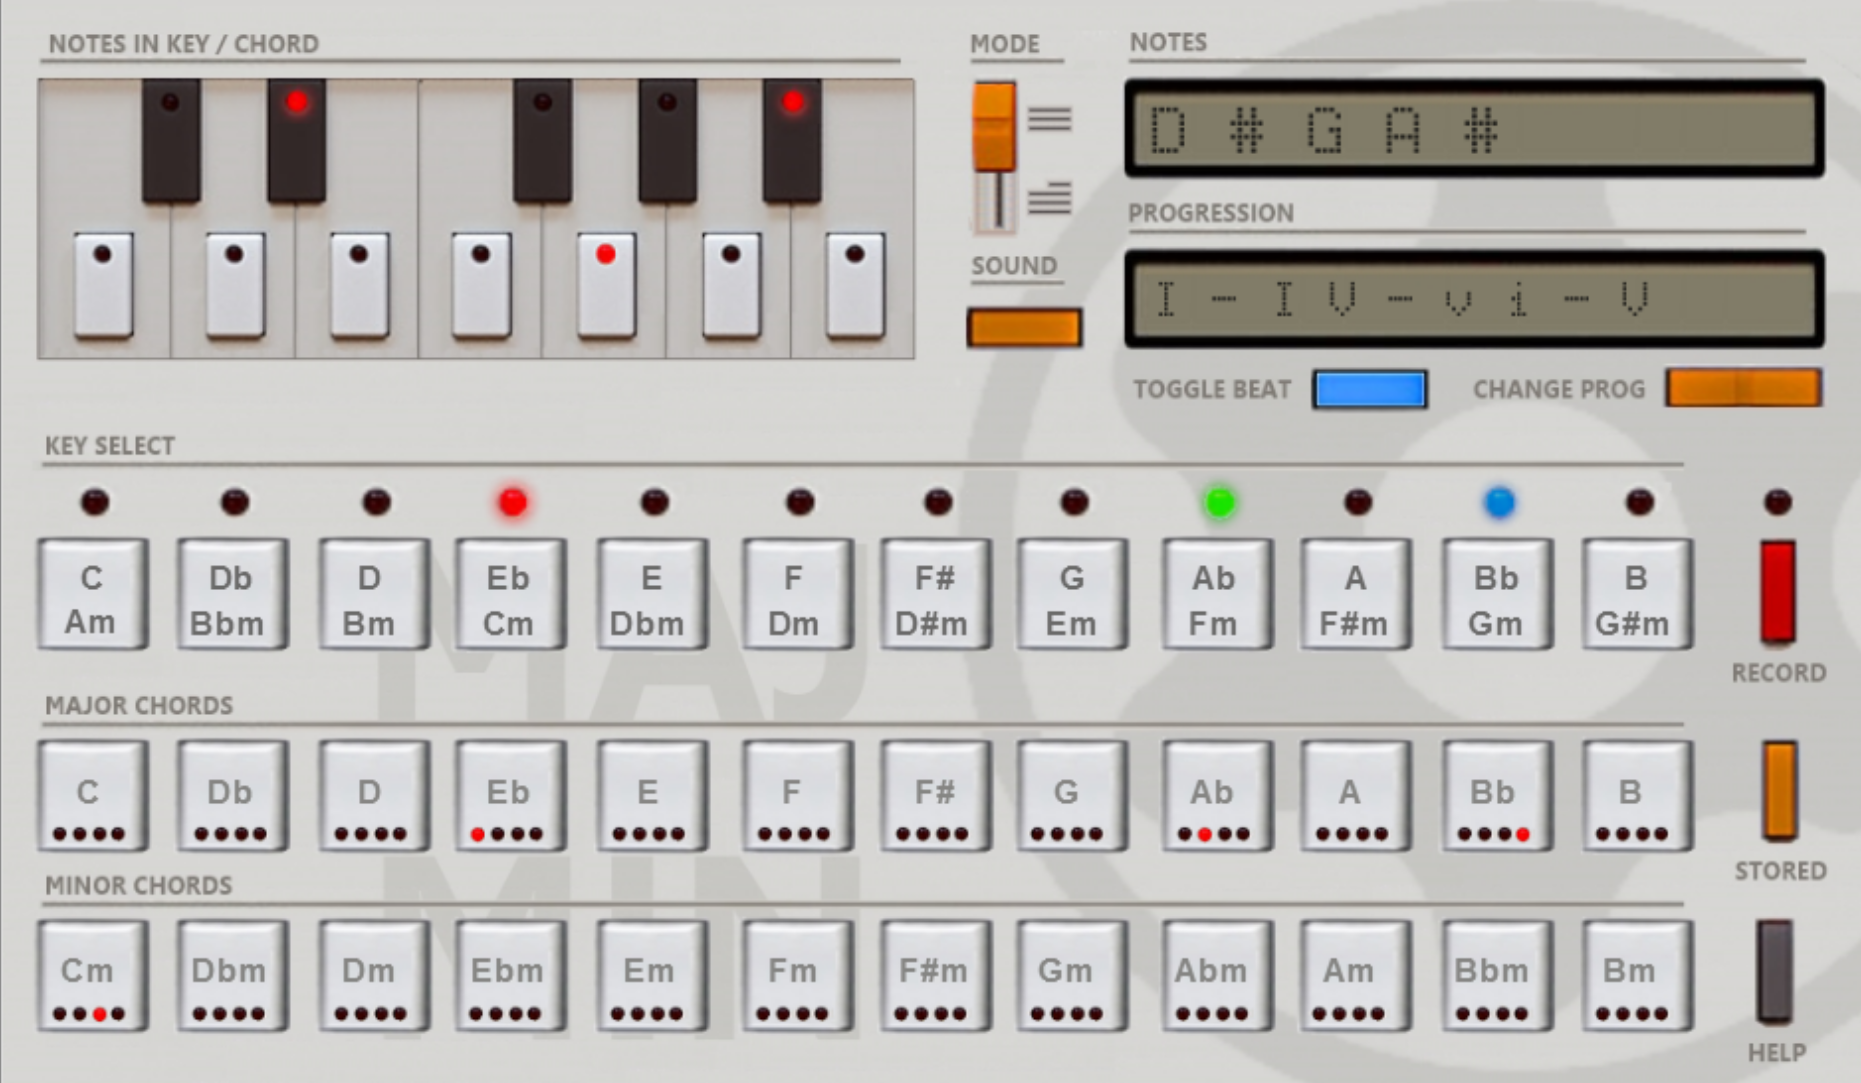
Task: Click the C# black piano key
Action: (x=171, y=141)
